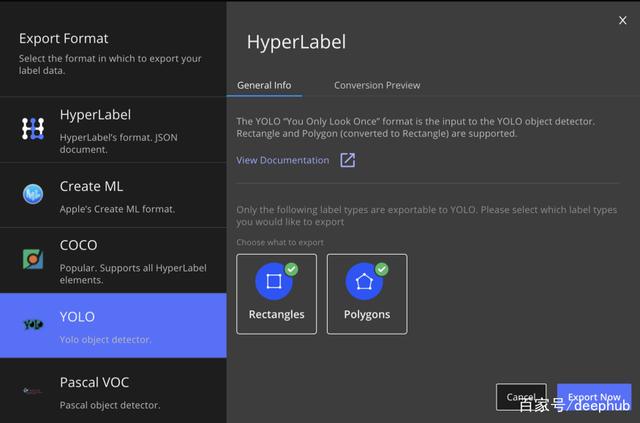Toggle the Rectangles green checkmark
The width and height of the screenshot is (640, 423).
coord(291,269)
